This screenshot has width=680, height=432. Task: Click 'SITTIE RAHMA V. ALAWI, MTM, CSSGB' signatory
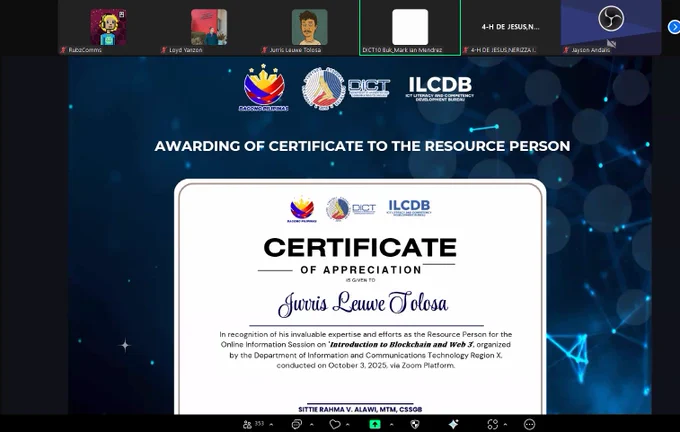(360, 409)
